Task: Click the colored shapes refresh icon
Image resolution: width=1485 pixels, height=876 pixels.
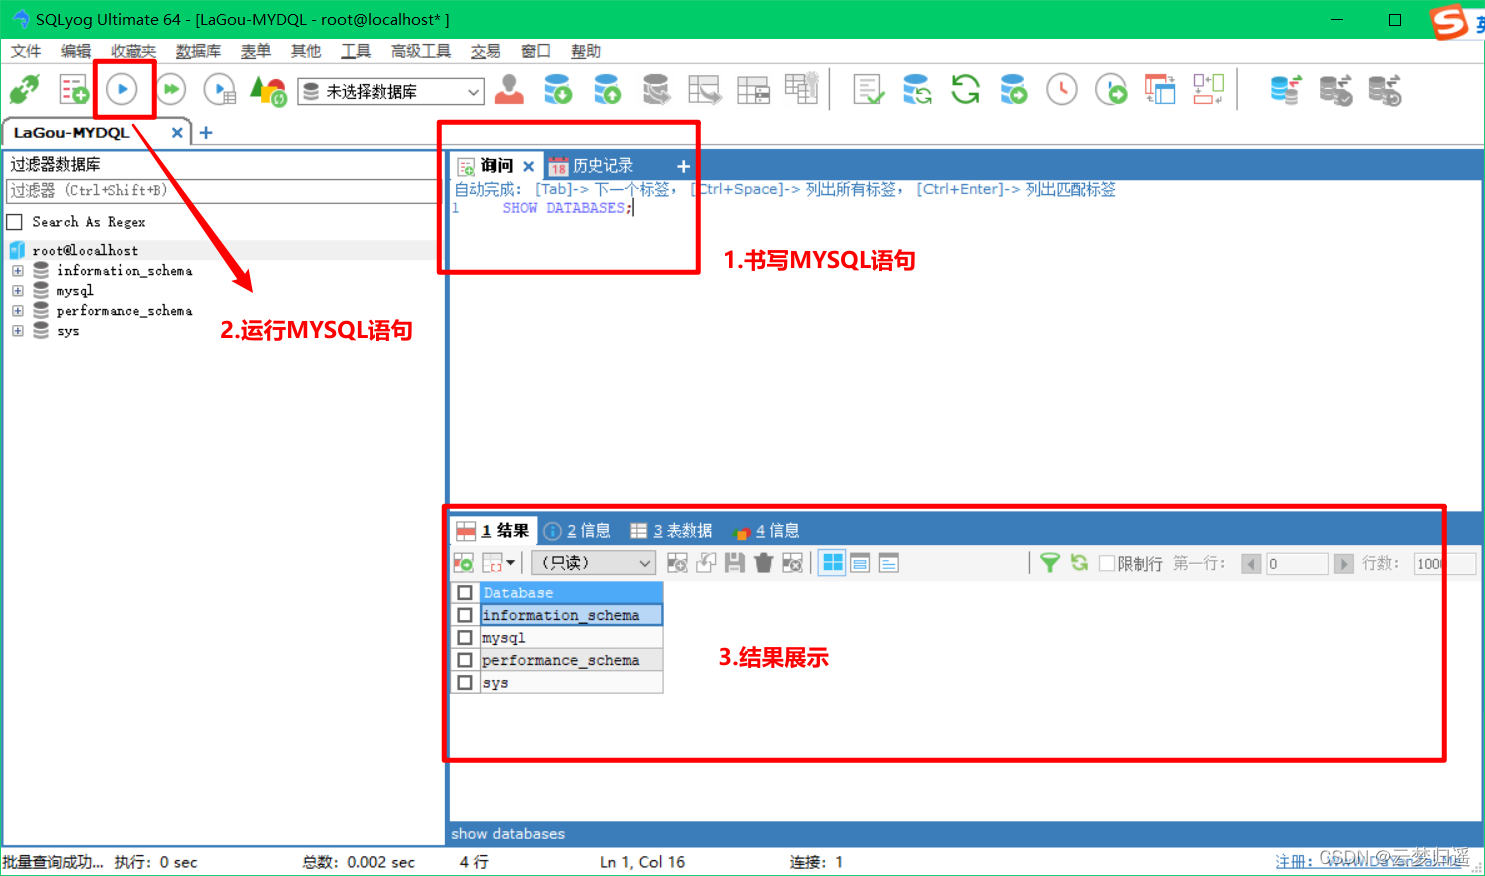Action: pyautogui.click(x=268, y=91)
